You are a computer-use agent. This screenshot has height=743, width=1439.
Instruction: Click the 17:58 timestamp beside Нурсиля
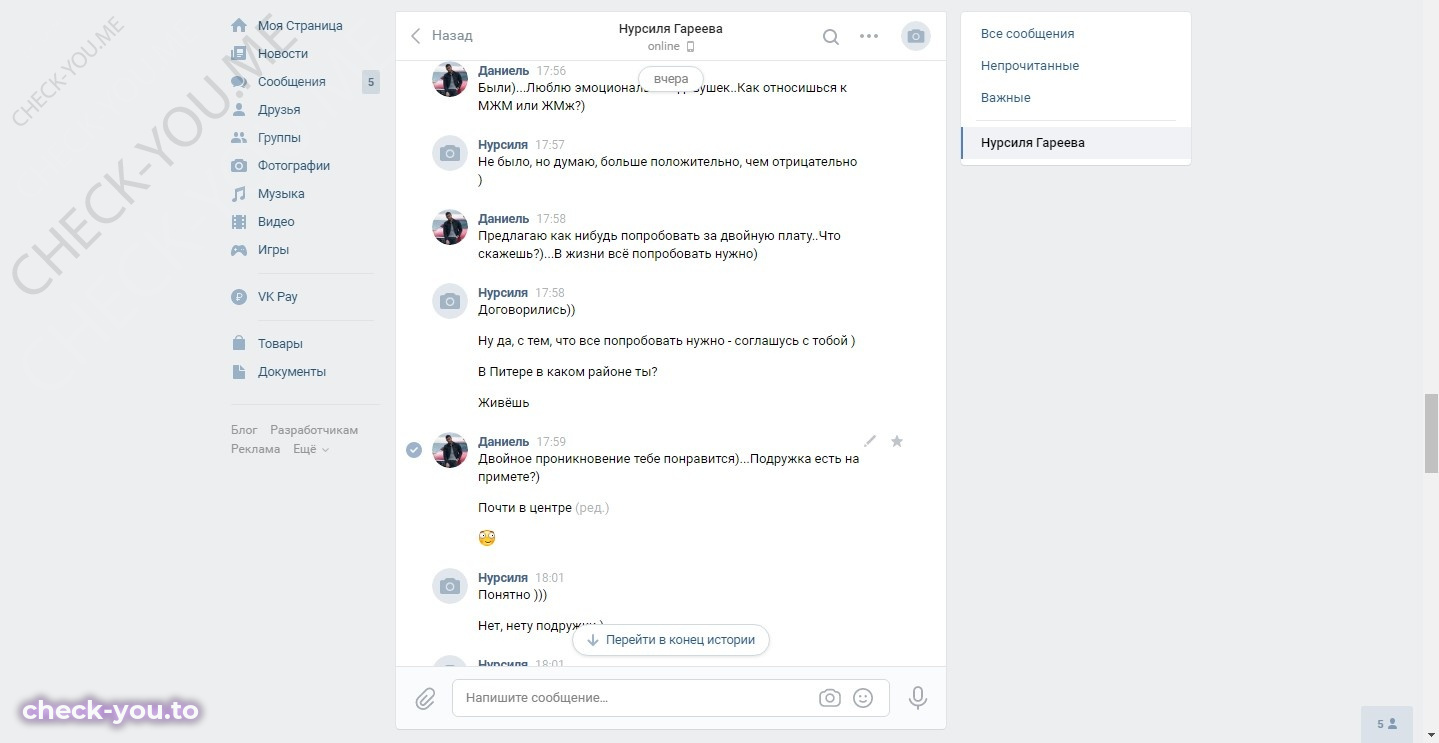coord(550,293)
